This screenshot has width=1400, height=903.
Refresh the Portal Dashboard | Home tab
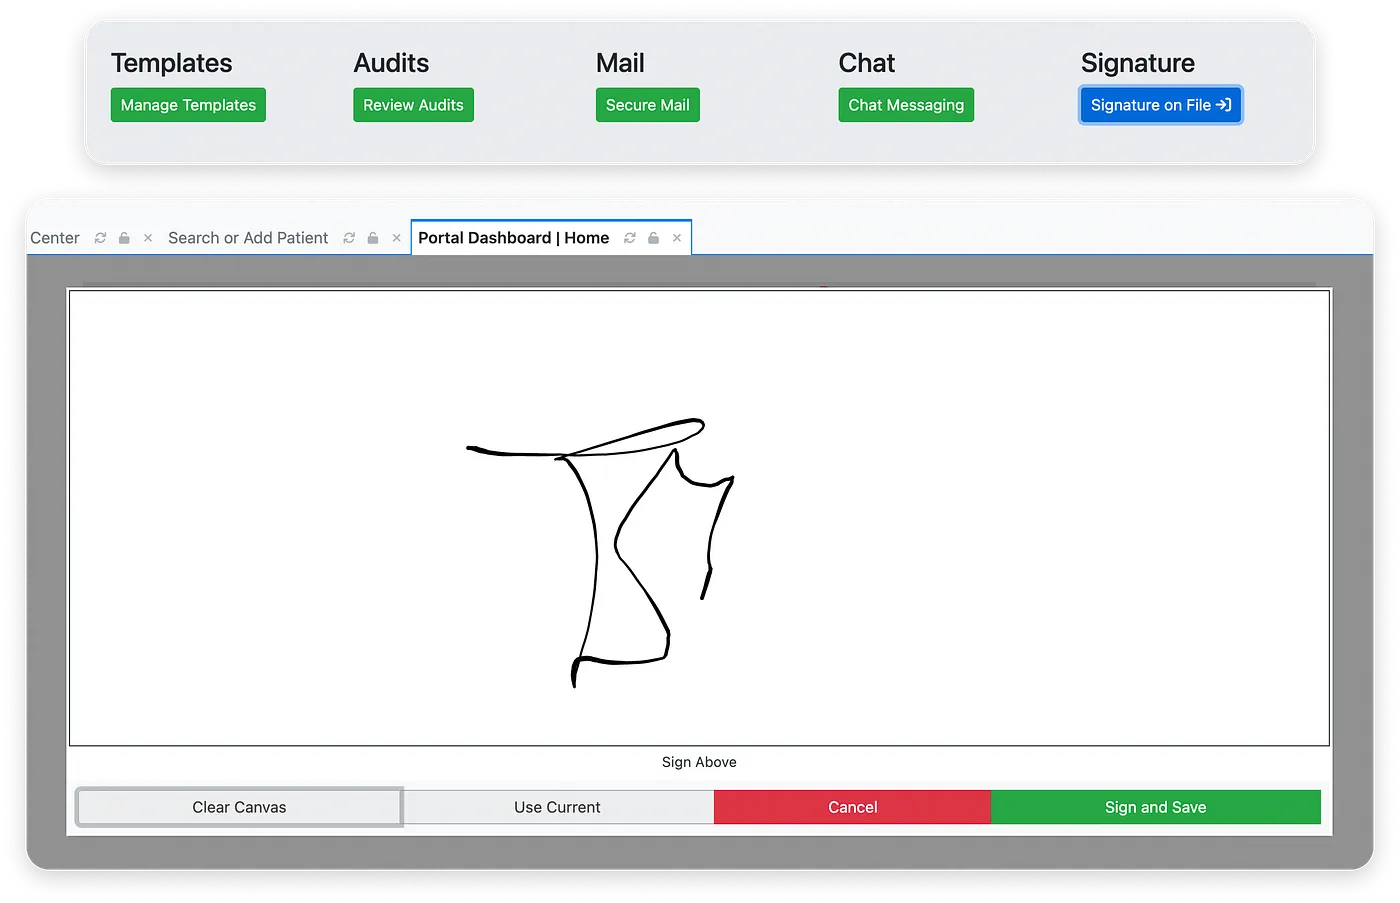pos(629,238)
